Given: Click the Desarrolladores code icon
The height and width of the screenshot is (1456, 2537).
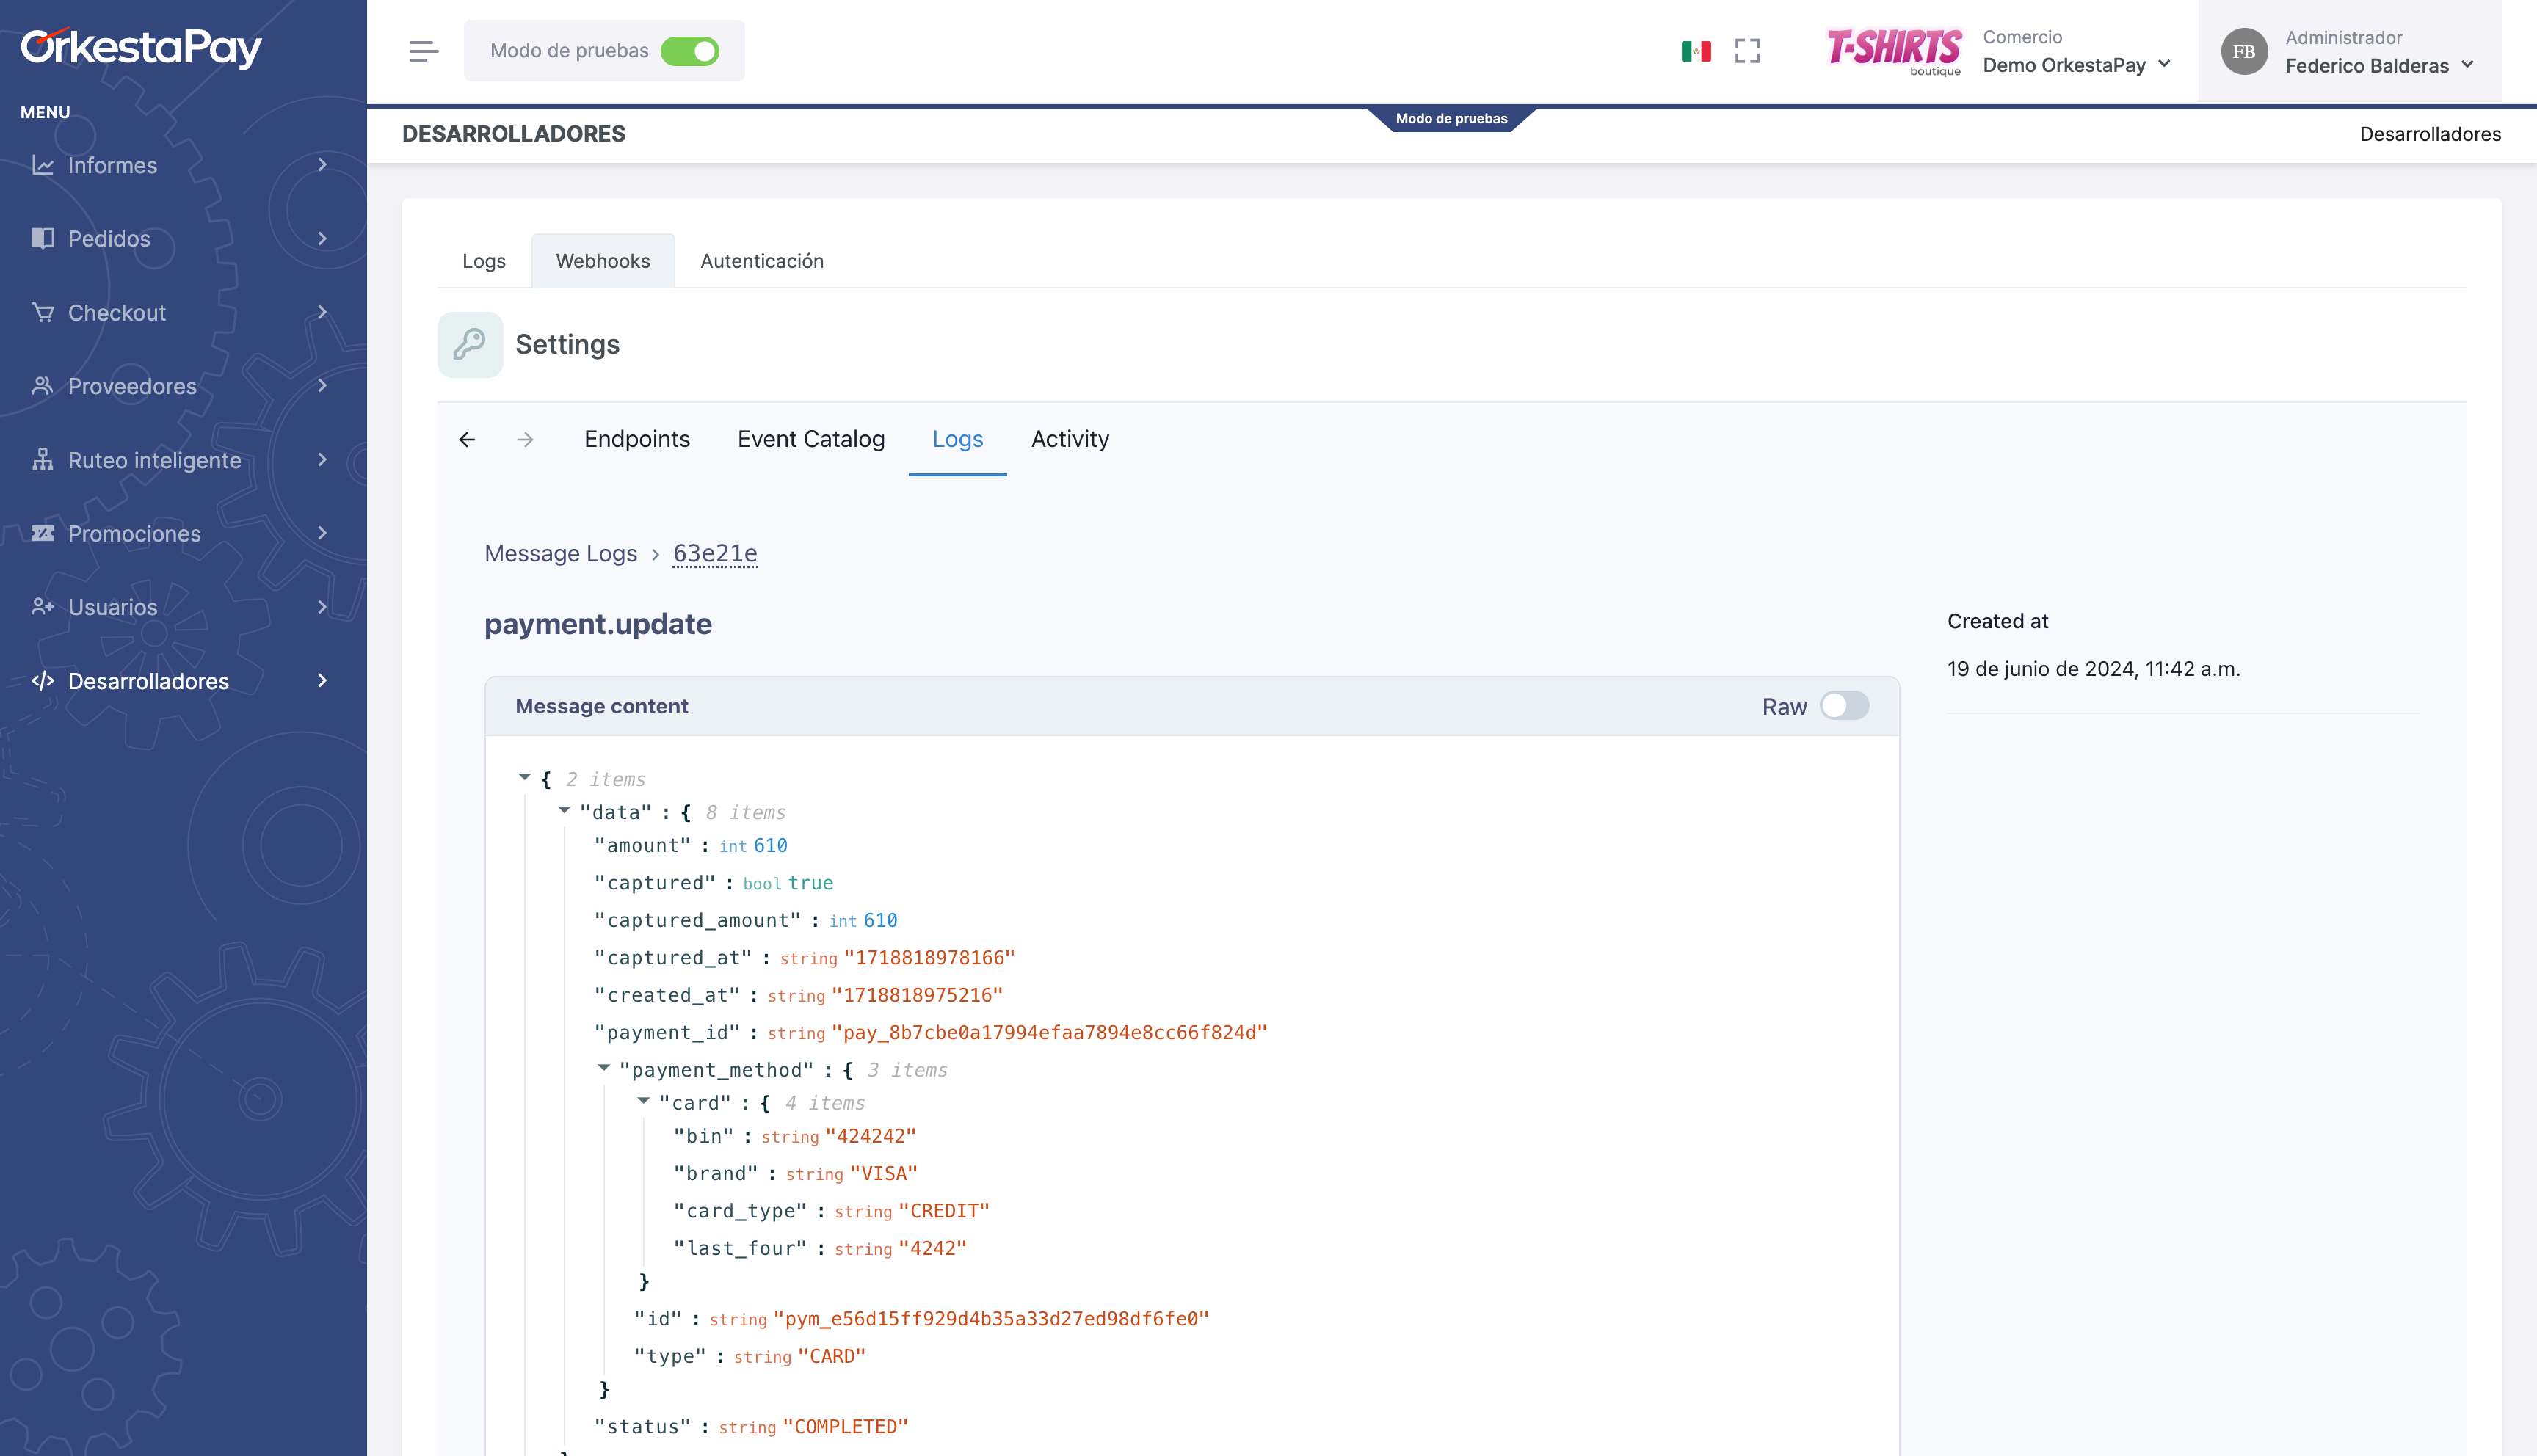Looking at the screenshot, I should 42,681.
